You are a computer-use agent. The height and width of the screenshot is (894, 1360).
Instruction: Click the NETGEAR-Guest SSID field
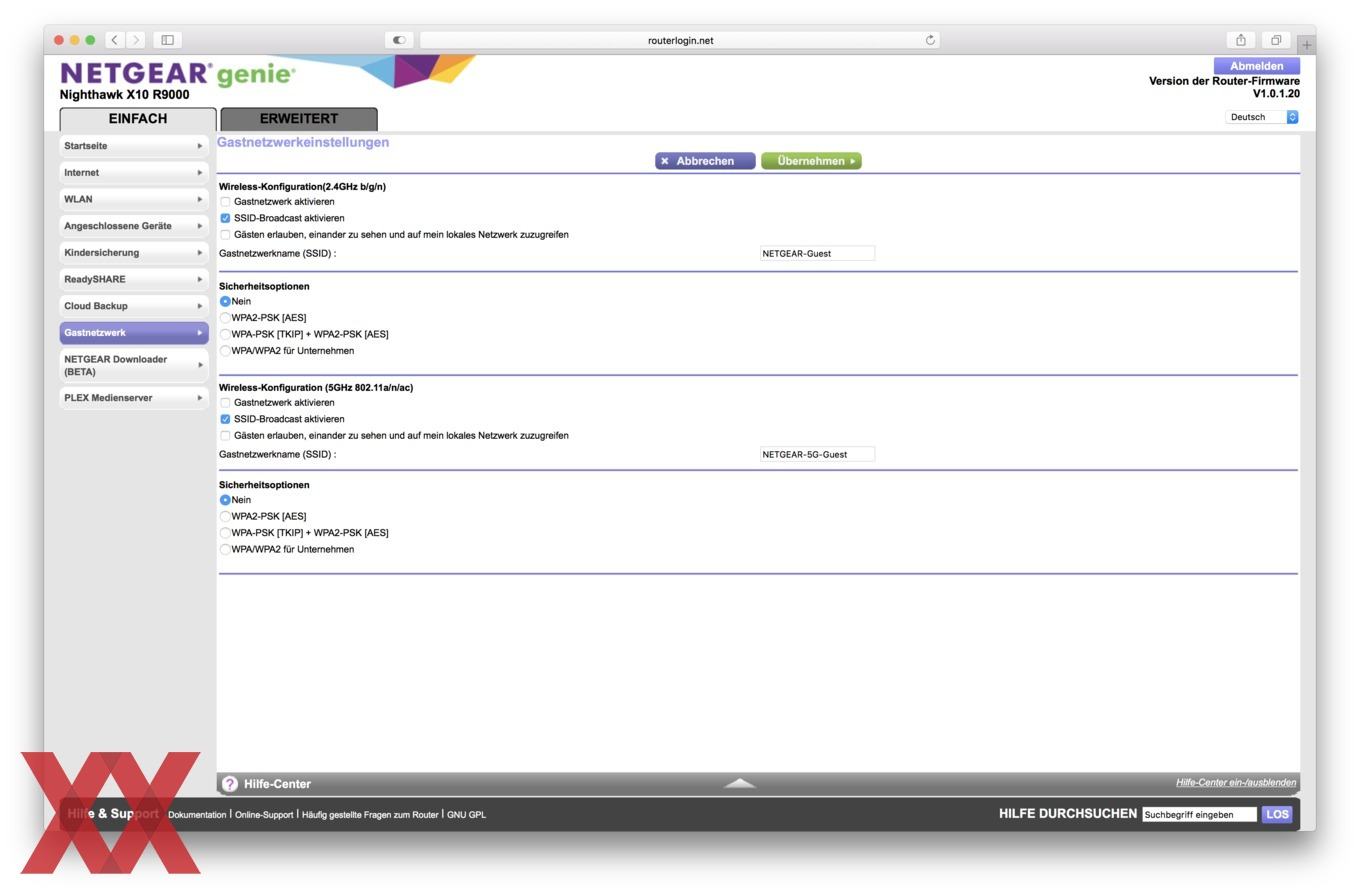[x=817, y=253]
